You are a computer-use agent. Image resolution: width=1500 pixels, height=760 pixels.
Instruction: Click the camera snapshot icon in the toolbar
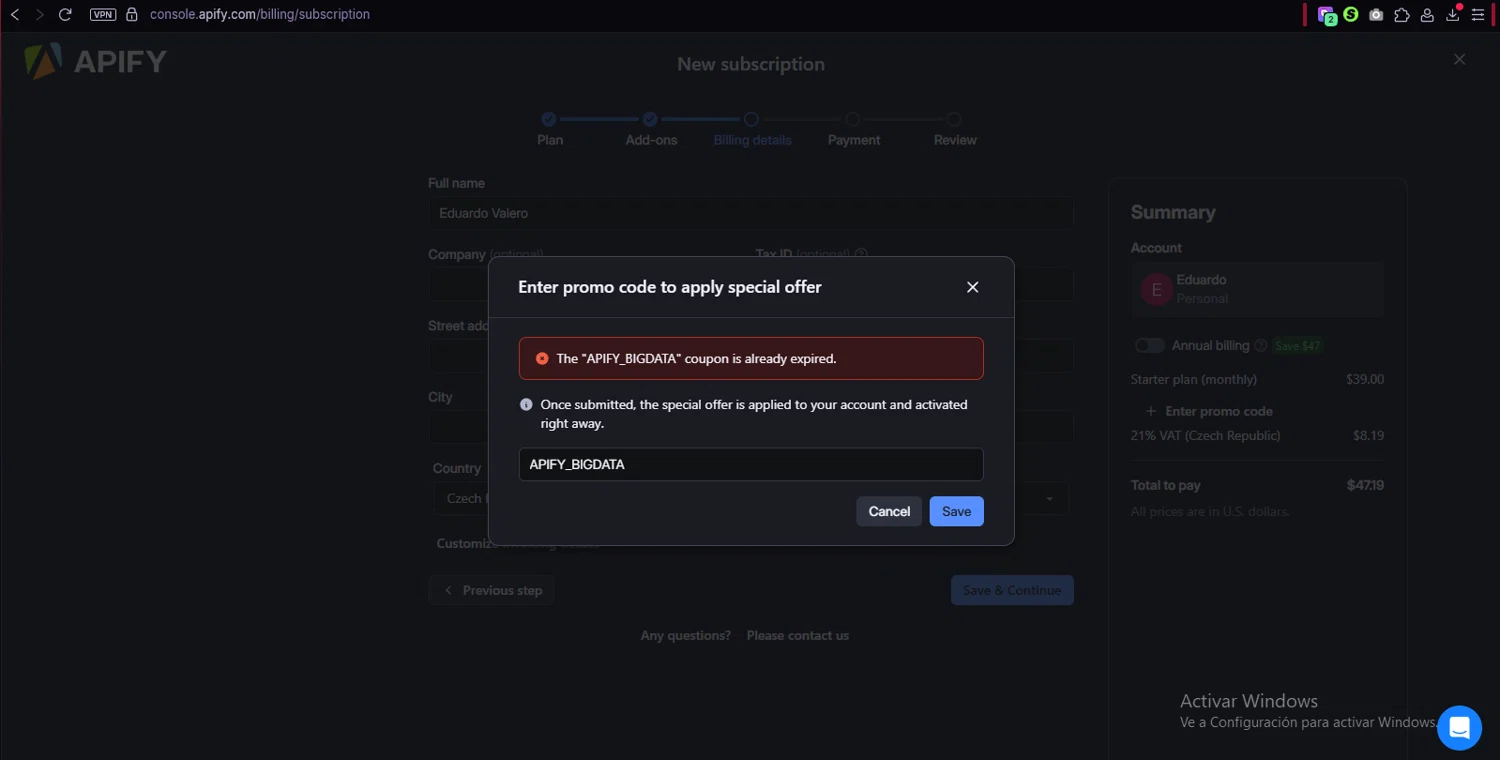1376,15
